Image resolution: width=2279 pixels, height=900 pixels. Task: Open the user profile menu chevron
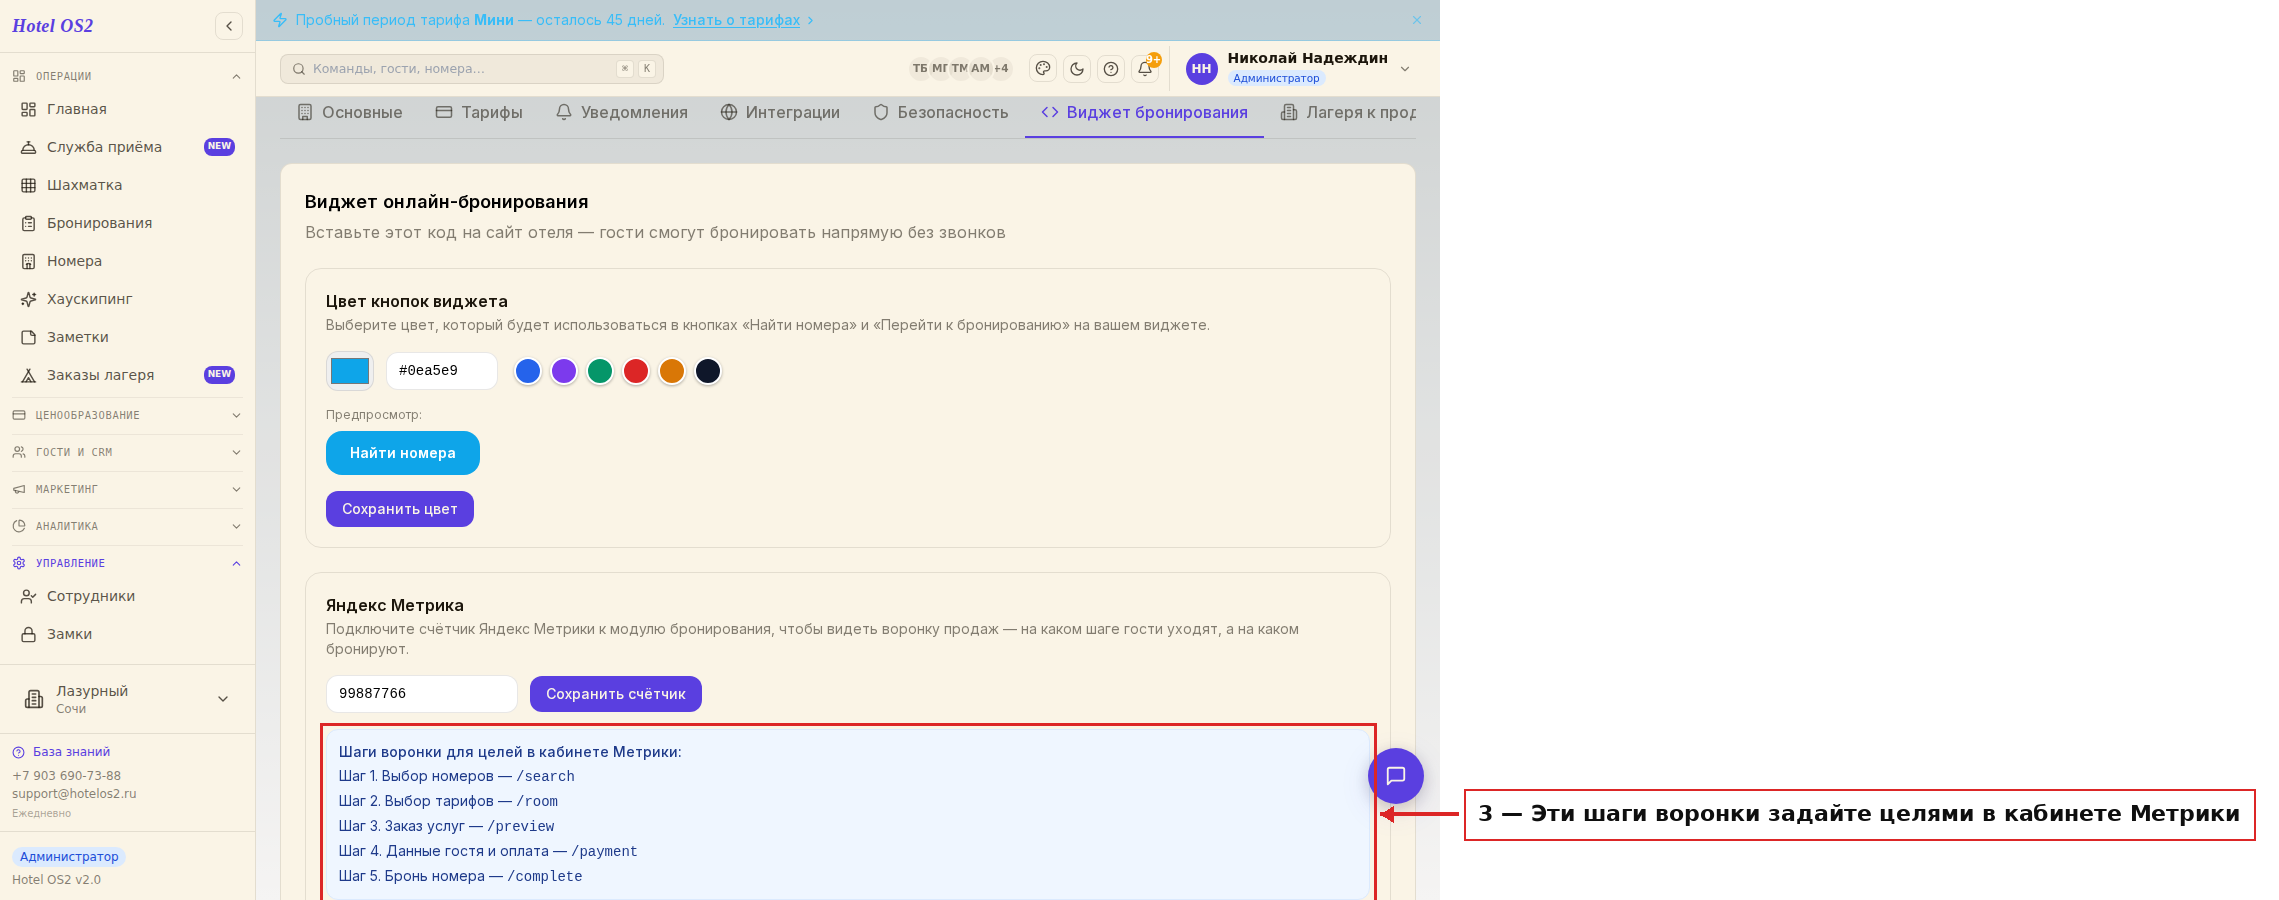1405,69
